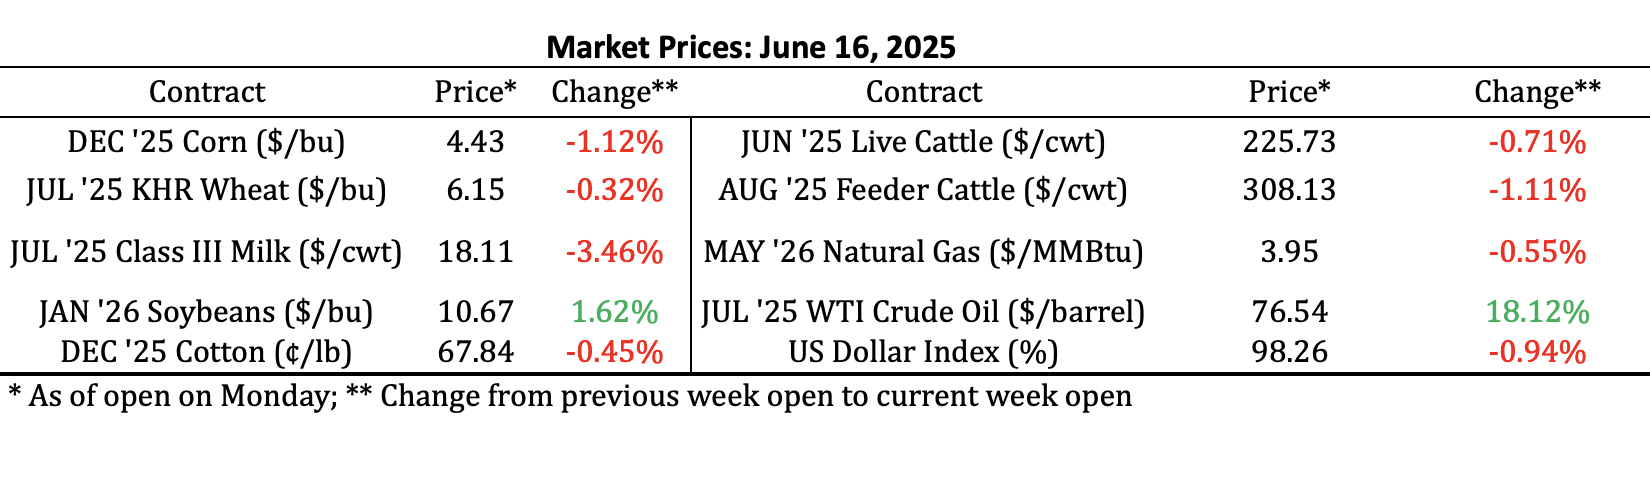Click the cotton price 67.84
The height and width of the screenshot is (486, 1650).
pyautogui.click(x=475, y=352)
